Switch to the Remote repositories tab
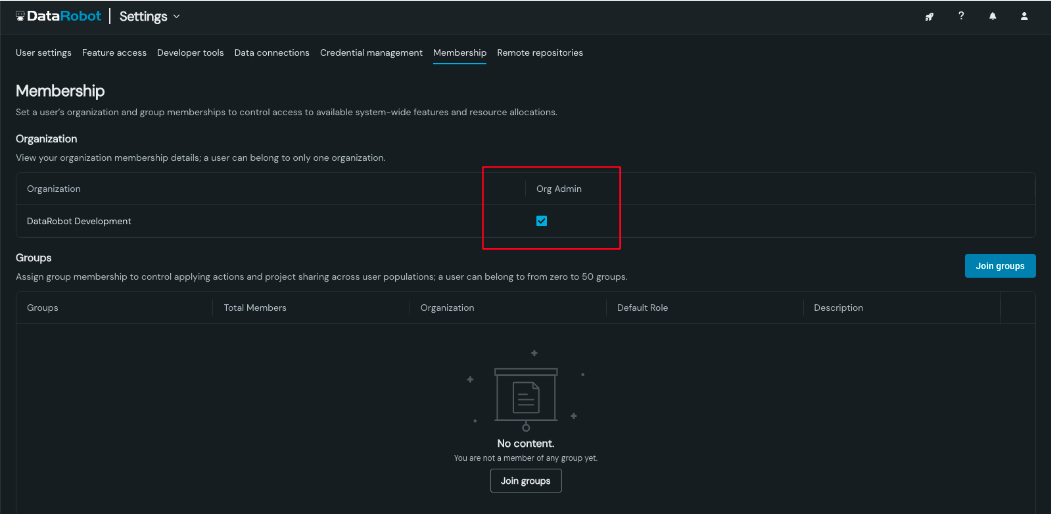Viewport: 1051px width, 514px height. [x=539, y=53]
